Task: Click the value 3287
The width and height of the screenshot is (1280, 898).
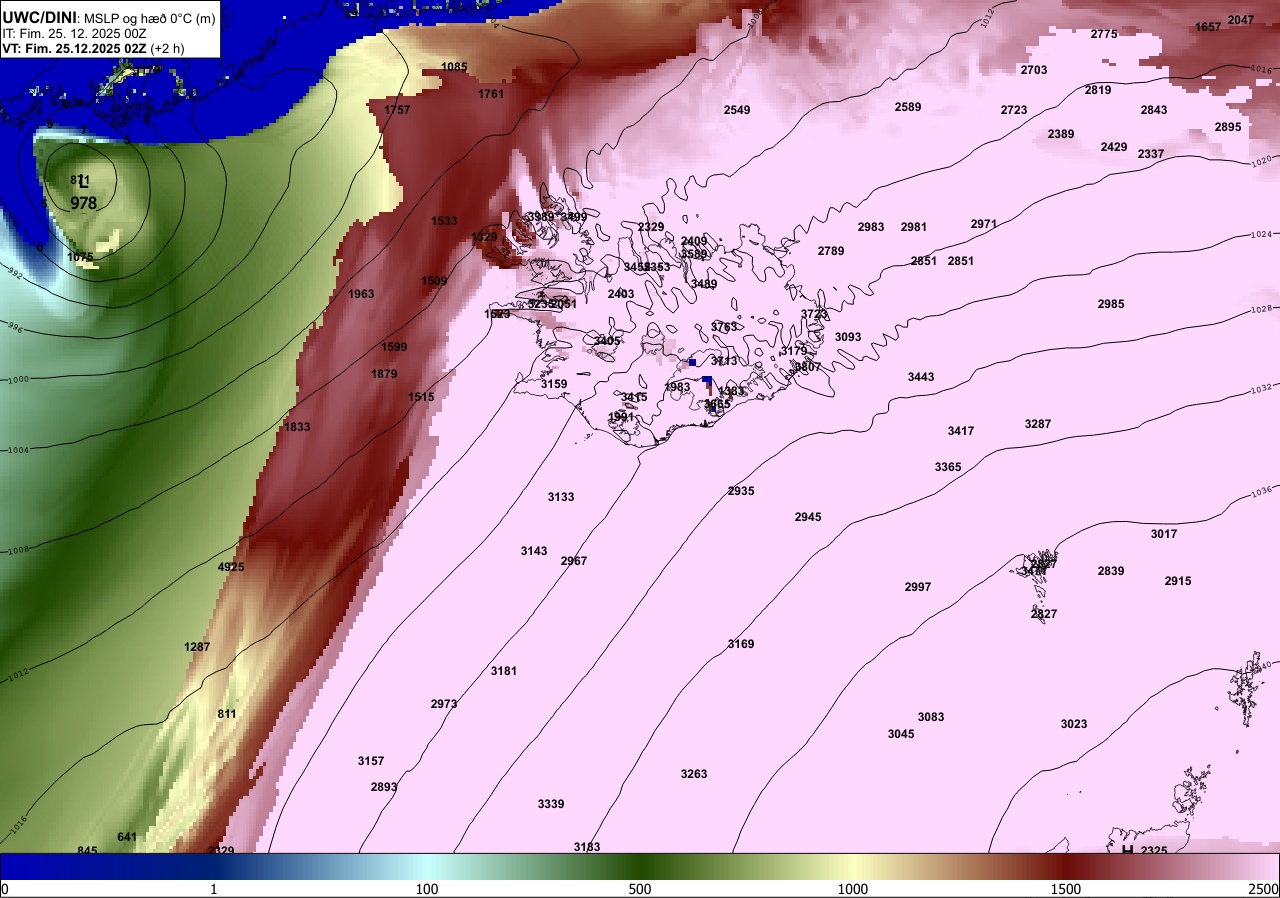Action: pyautogui.click(x=1038, y=424)
